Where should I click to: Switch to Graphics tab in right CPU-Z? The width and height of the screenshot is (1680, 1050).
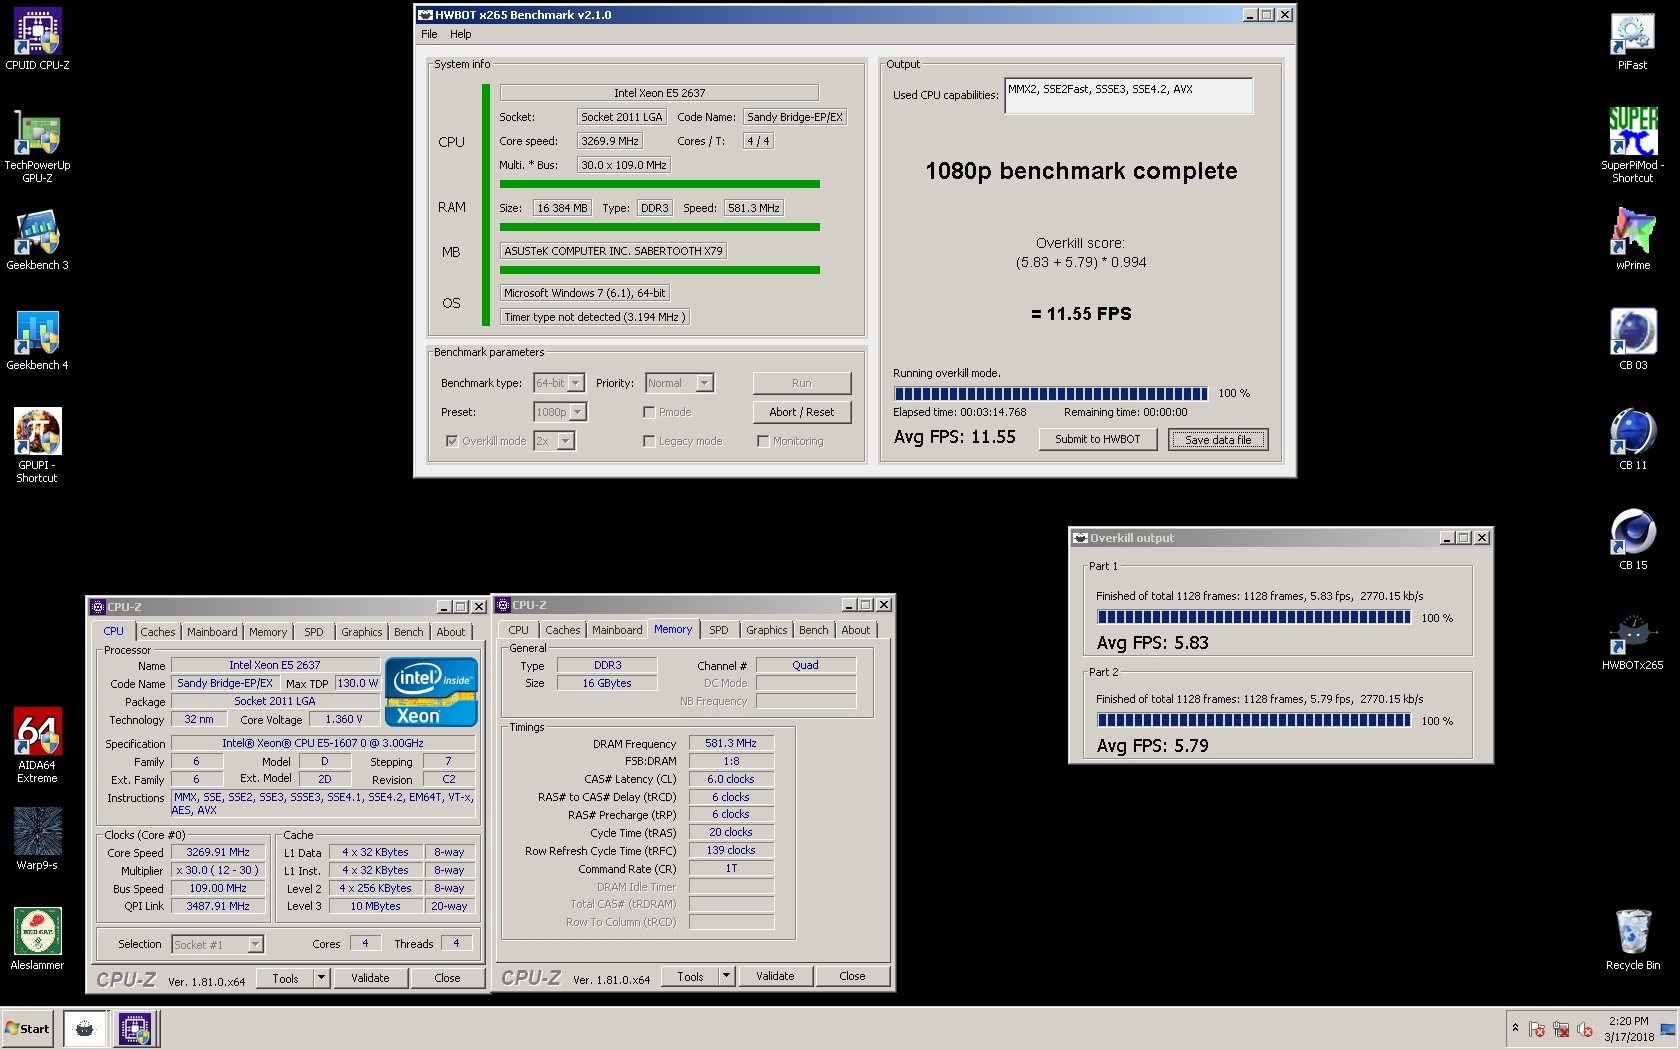click(767, 630)
